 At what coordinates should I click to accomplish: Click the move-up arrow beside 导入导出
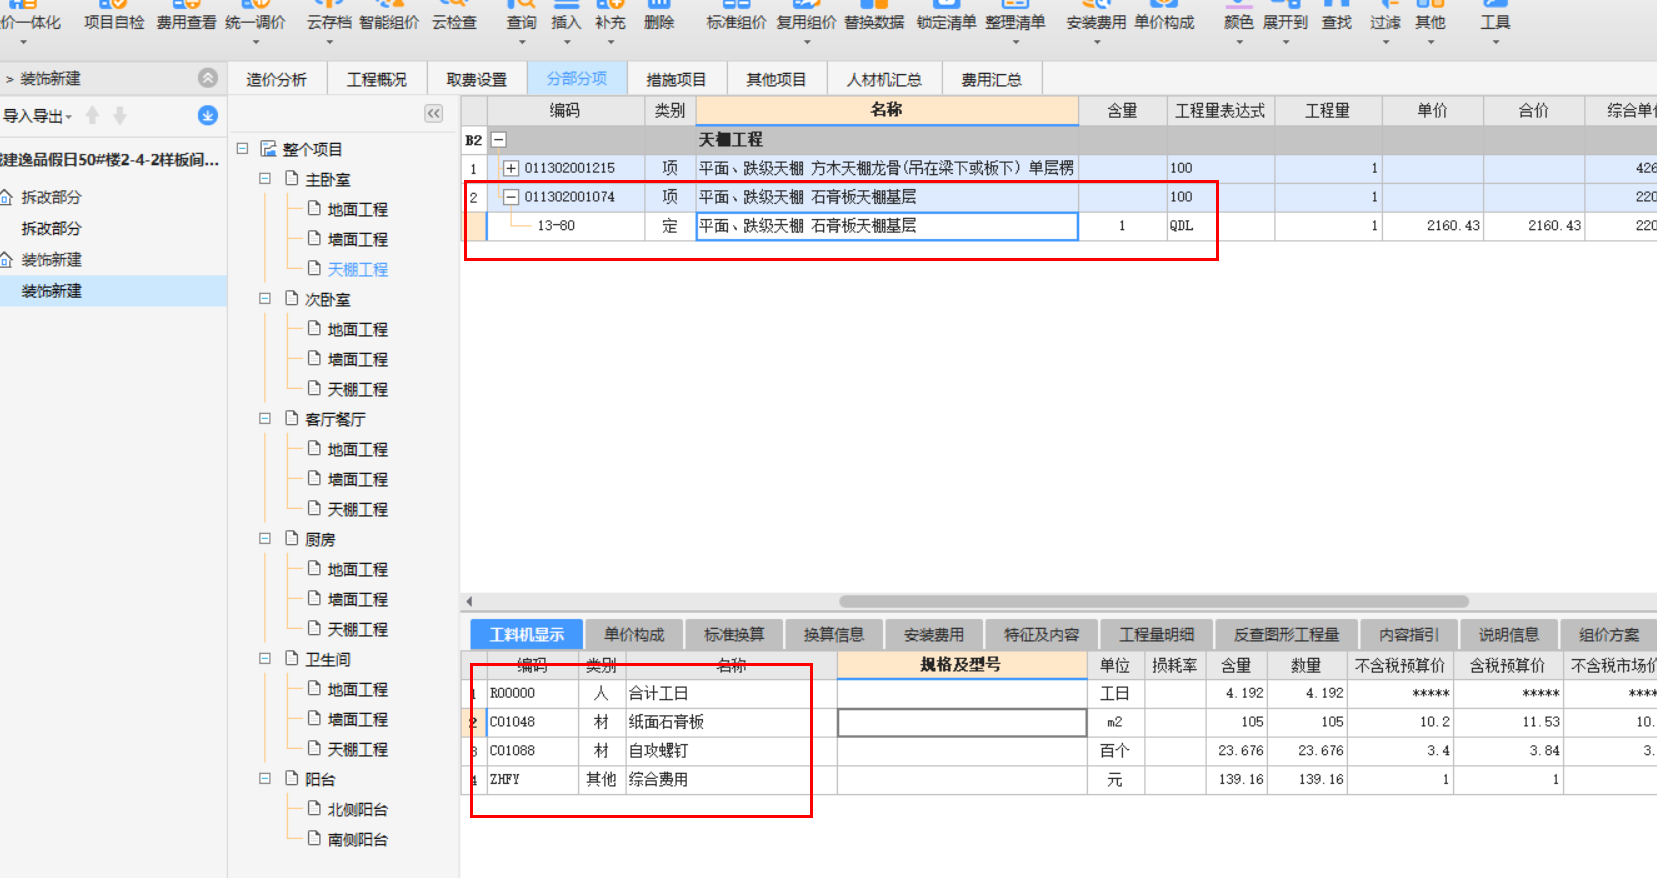pyautogui.click(x=92, y=116)
